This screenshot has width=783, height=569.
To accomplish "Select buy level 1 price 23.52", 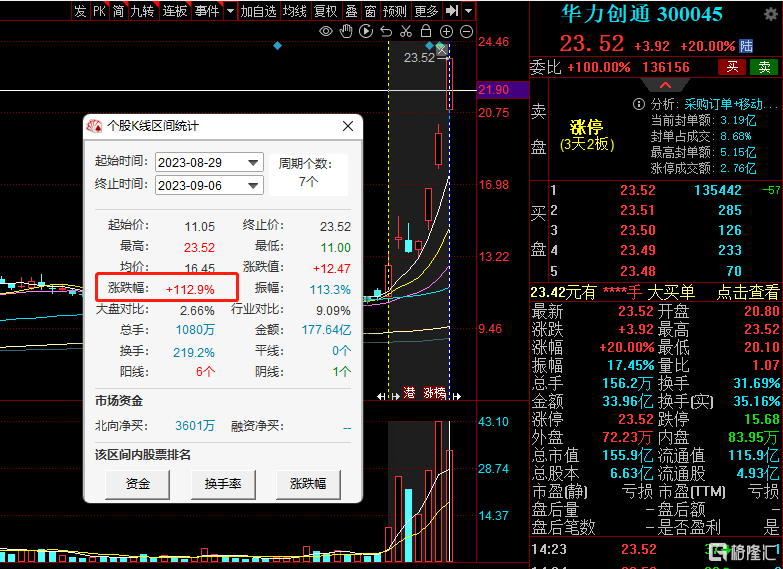I will (x=638, y=190).
